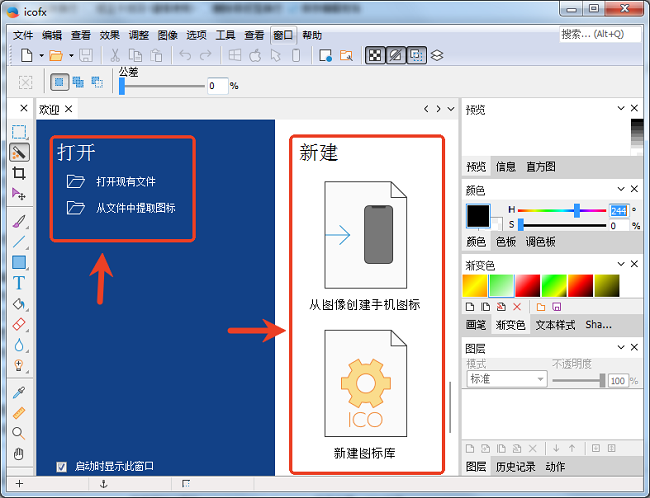
Task: Open the layer blend mode combo box
Action: (507, 379)
